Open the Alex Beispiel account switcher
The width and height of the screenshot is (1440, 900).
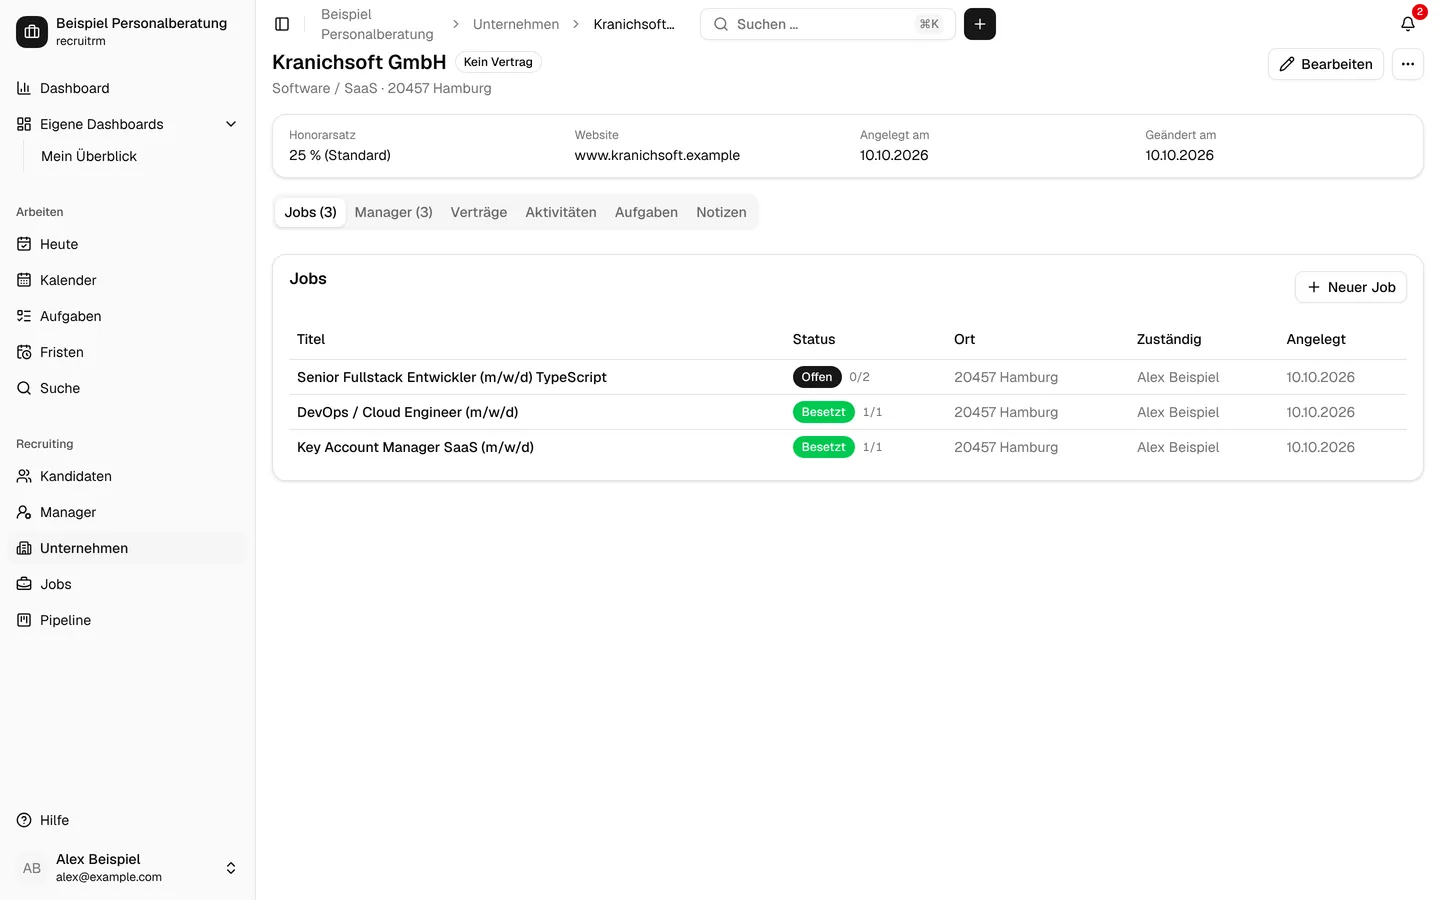click(x=128, y=868)
